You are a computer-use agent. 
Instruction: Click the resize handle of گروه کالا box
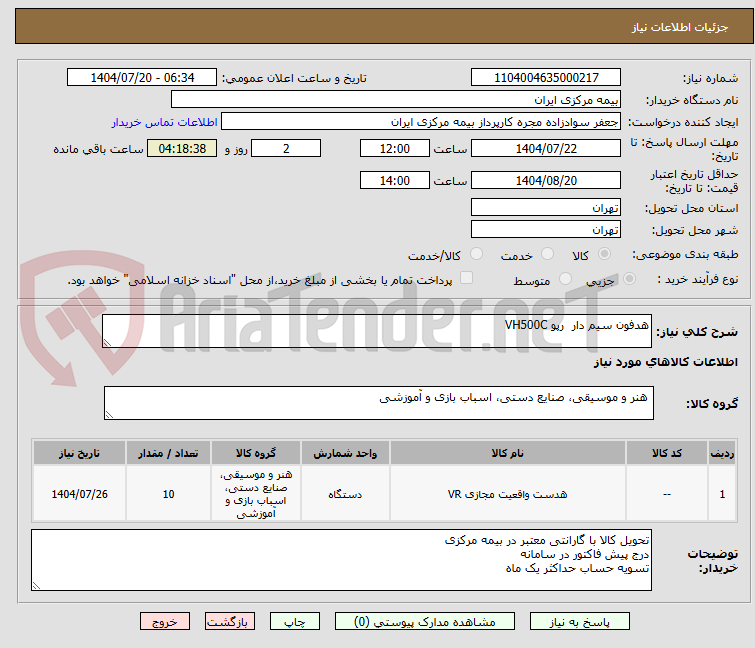[109, 415]
